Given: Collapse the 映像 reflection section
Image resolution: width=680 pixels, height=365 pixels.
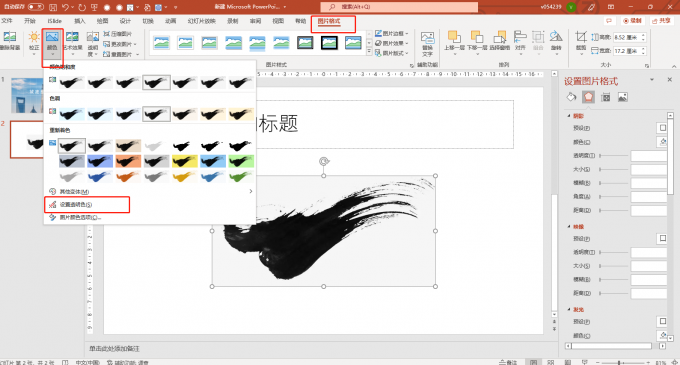Looking at the screenshot, I should point(576,226).
